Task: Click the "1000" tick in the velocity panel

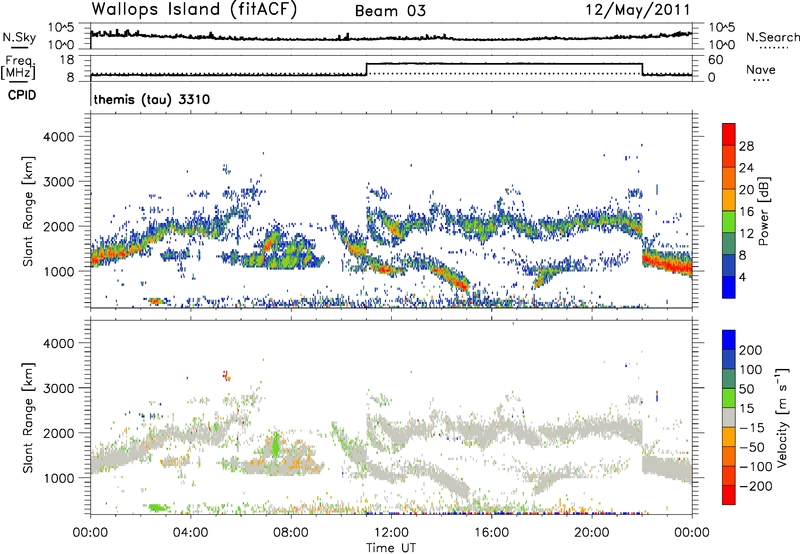Action: click(x=59, y=478)
